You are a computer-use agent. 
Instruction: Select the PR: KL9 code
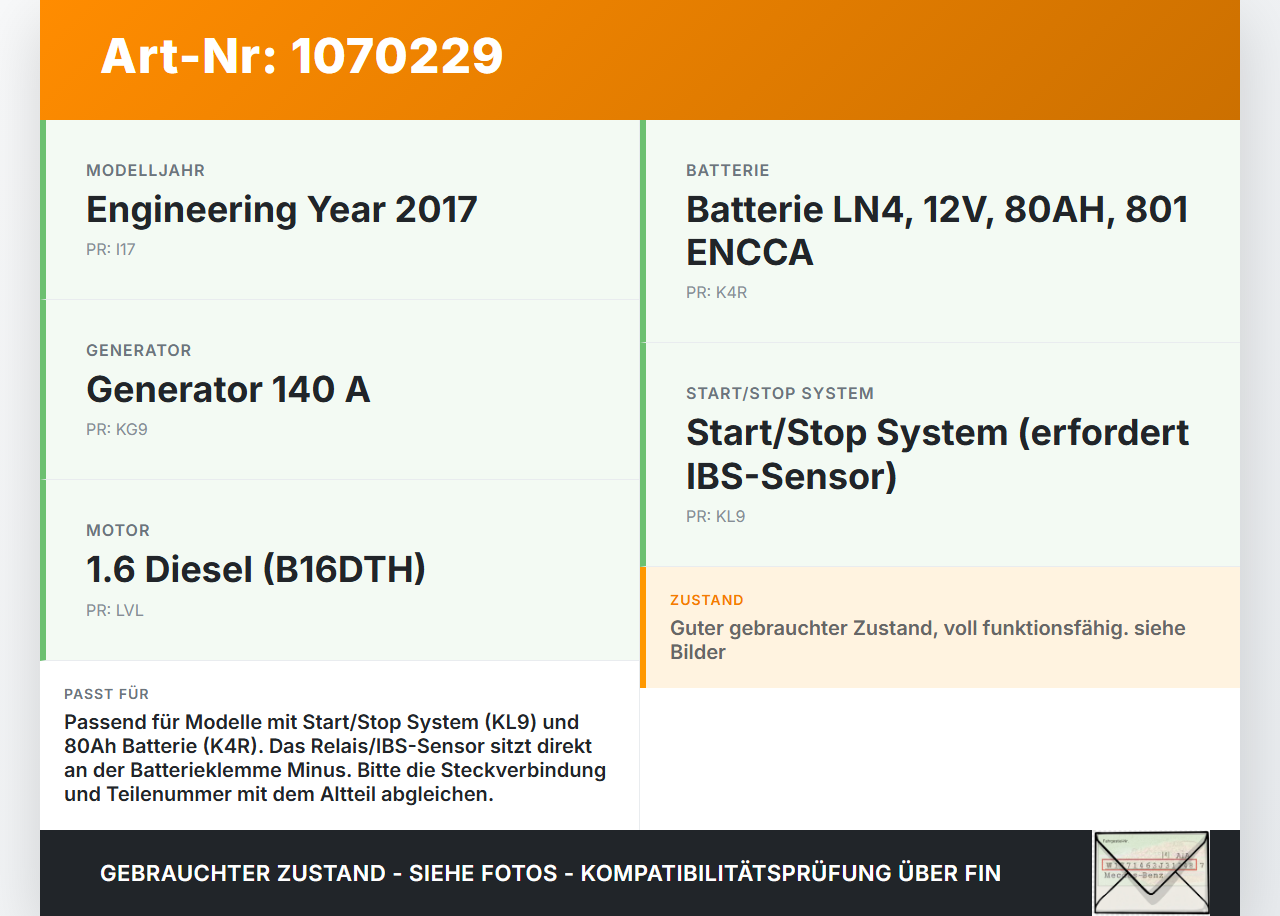pos(716,516)
